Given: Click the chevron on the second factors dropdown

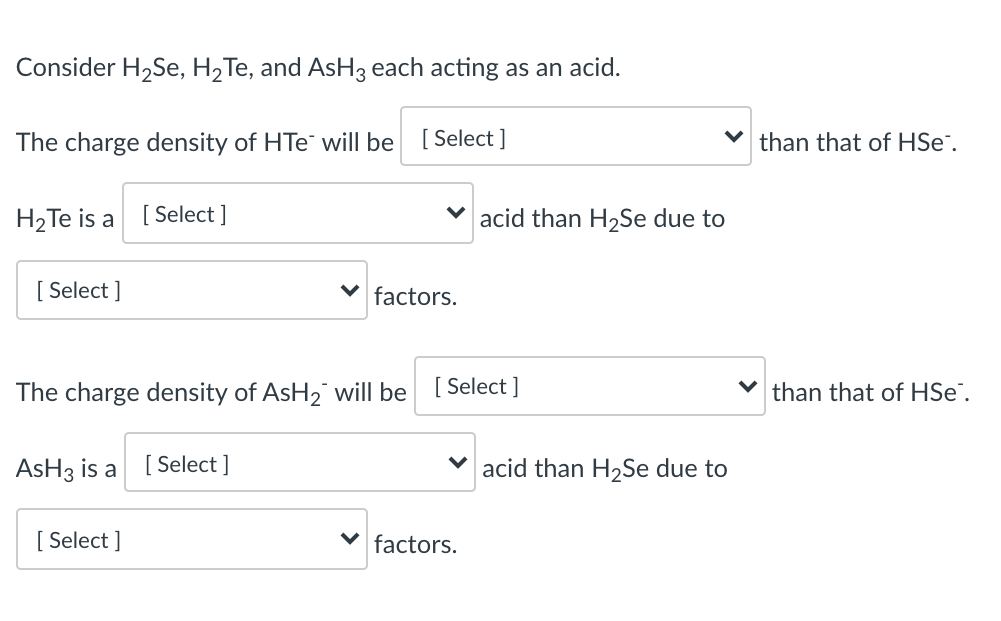Looking at the screenshot, I should click(350, 538).
